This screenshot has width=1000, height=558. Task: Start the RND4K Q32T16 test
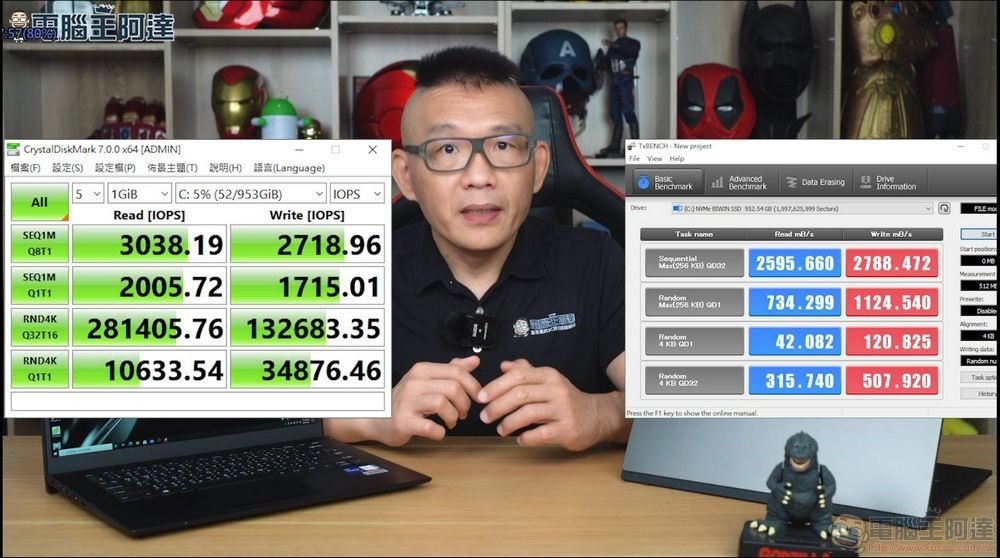point(39,327)
